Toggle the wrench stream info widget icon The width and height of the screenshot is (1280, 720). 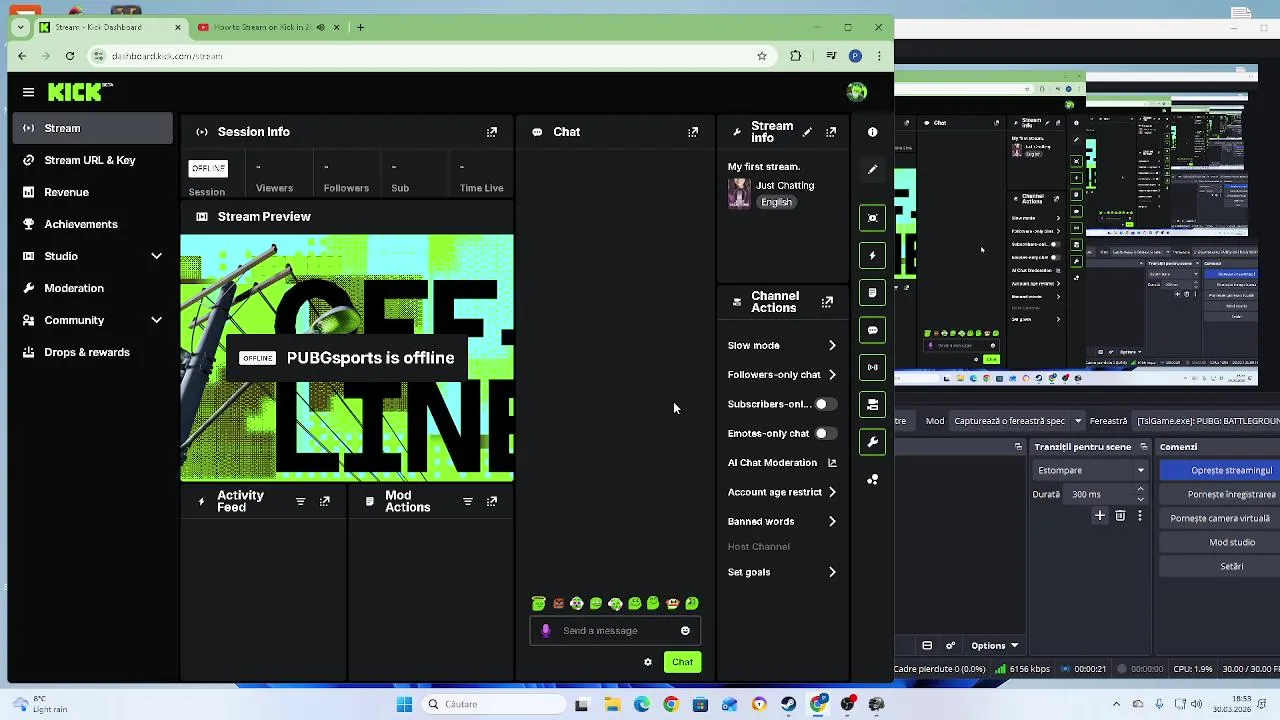pos(873,442)
